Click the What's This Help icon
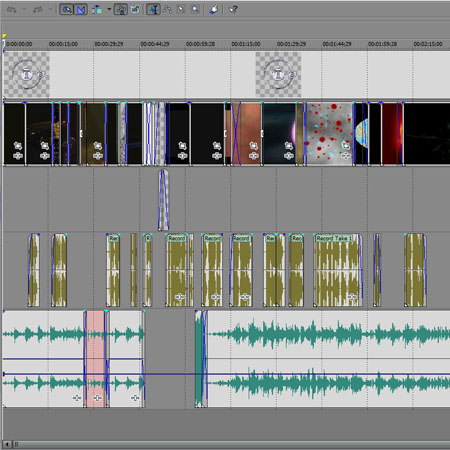 tap(233, 9)
